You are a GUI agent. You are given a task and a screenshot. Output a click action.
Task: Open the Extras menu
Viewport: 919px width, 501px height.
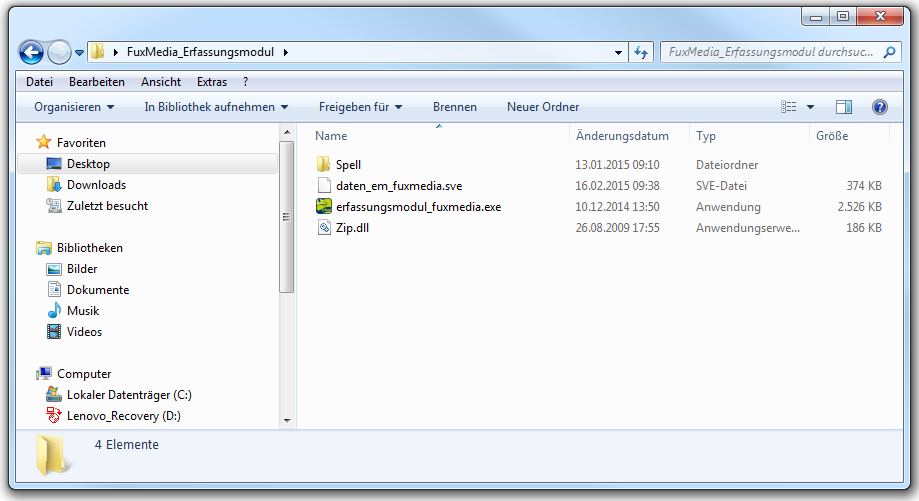click(212, 82)
